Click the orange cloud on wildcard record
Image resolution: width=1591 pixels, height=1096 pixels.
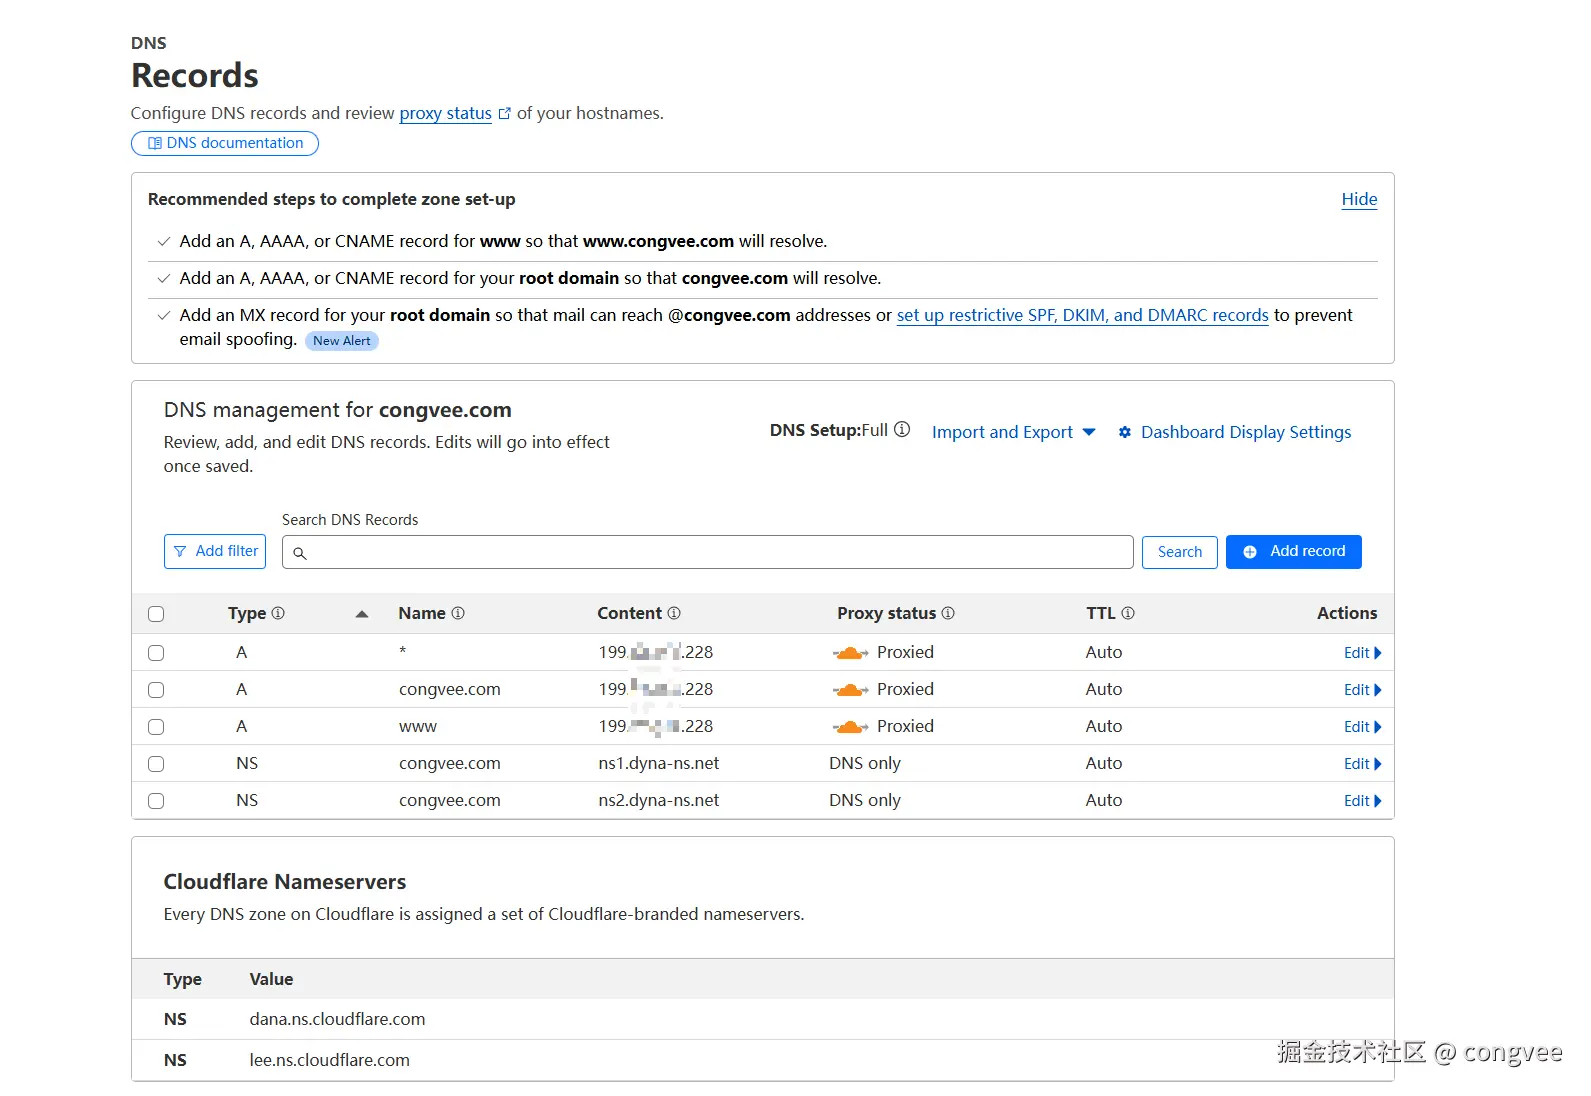click(x=850, y=653)
